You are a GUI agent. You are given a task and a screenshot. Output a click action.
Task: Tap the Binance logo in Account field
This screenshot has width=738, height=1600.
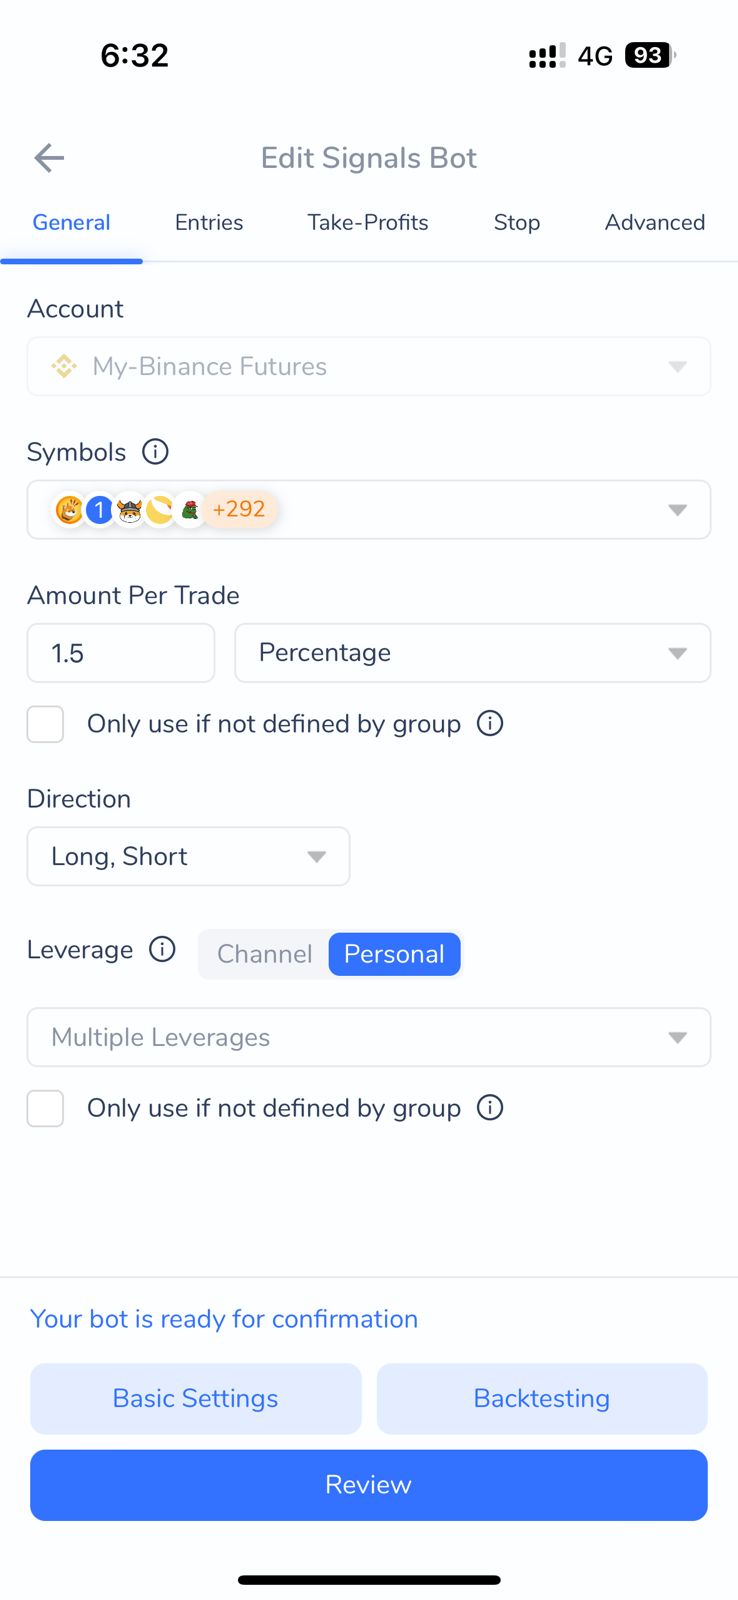65,367
